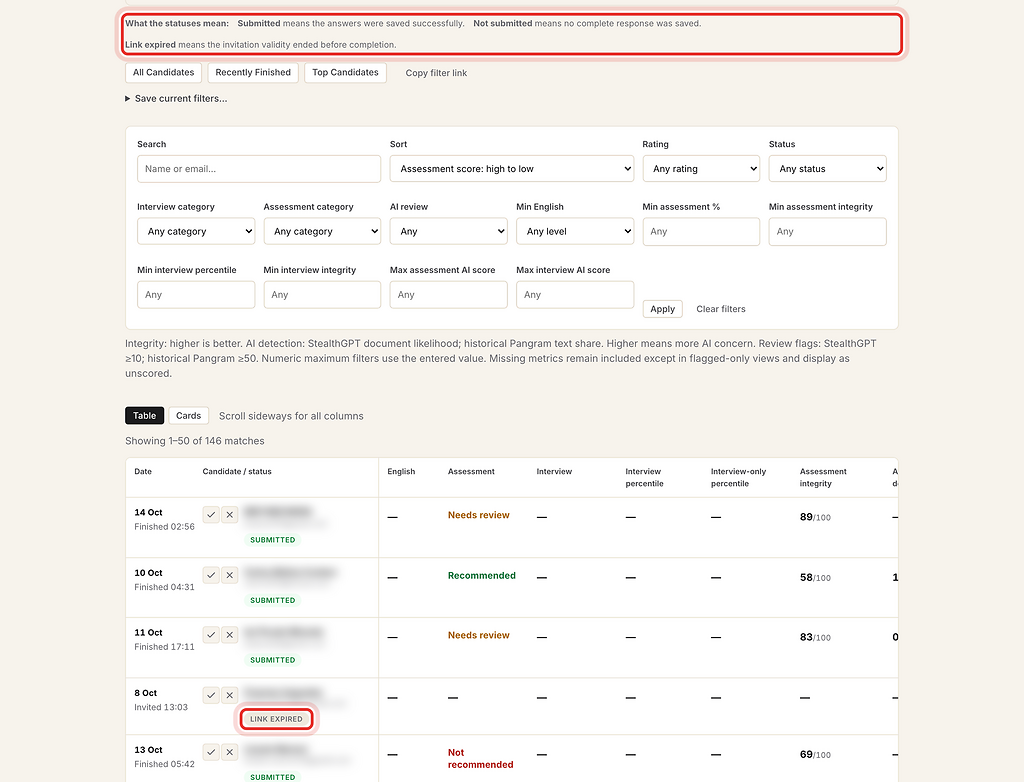The width and height of the screenshot is (1024, 782).
Task: Approve the 11 Oct candidate with checkmark icon
Action: (x=211, y=635)
